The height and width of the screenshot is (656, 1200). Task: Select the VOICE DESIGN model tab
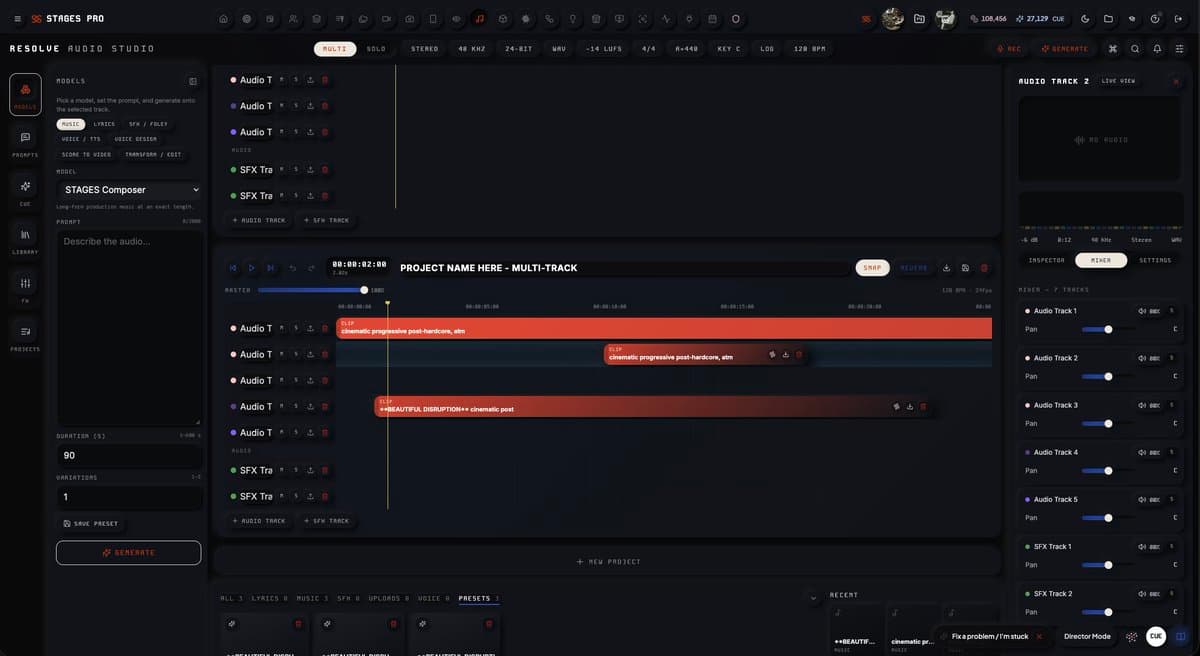[x=135, y=139]
